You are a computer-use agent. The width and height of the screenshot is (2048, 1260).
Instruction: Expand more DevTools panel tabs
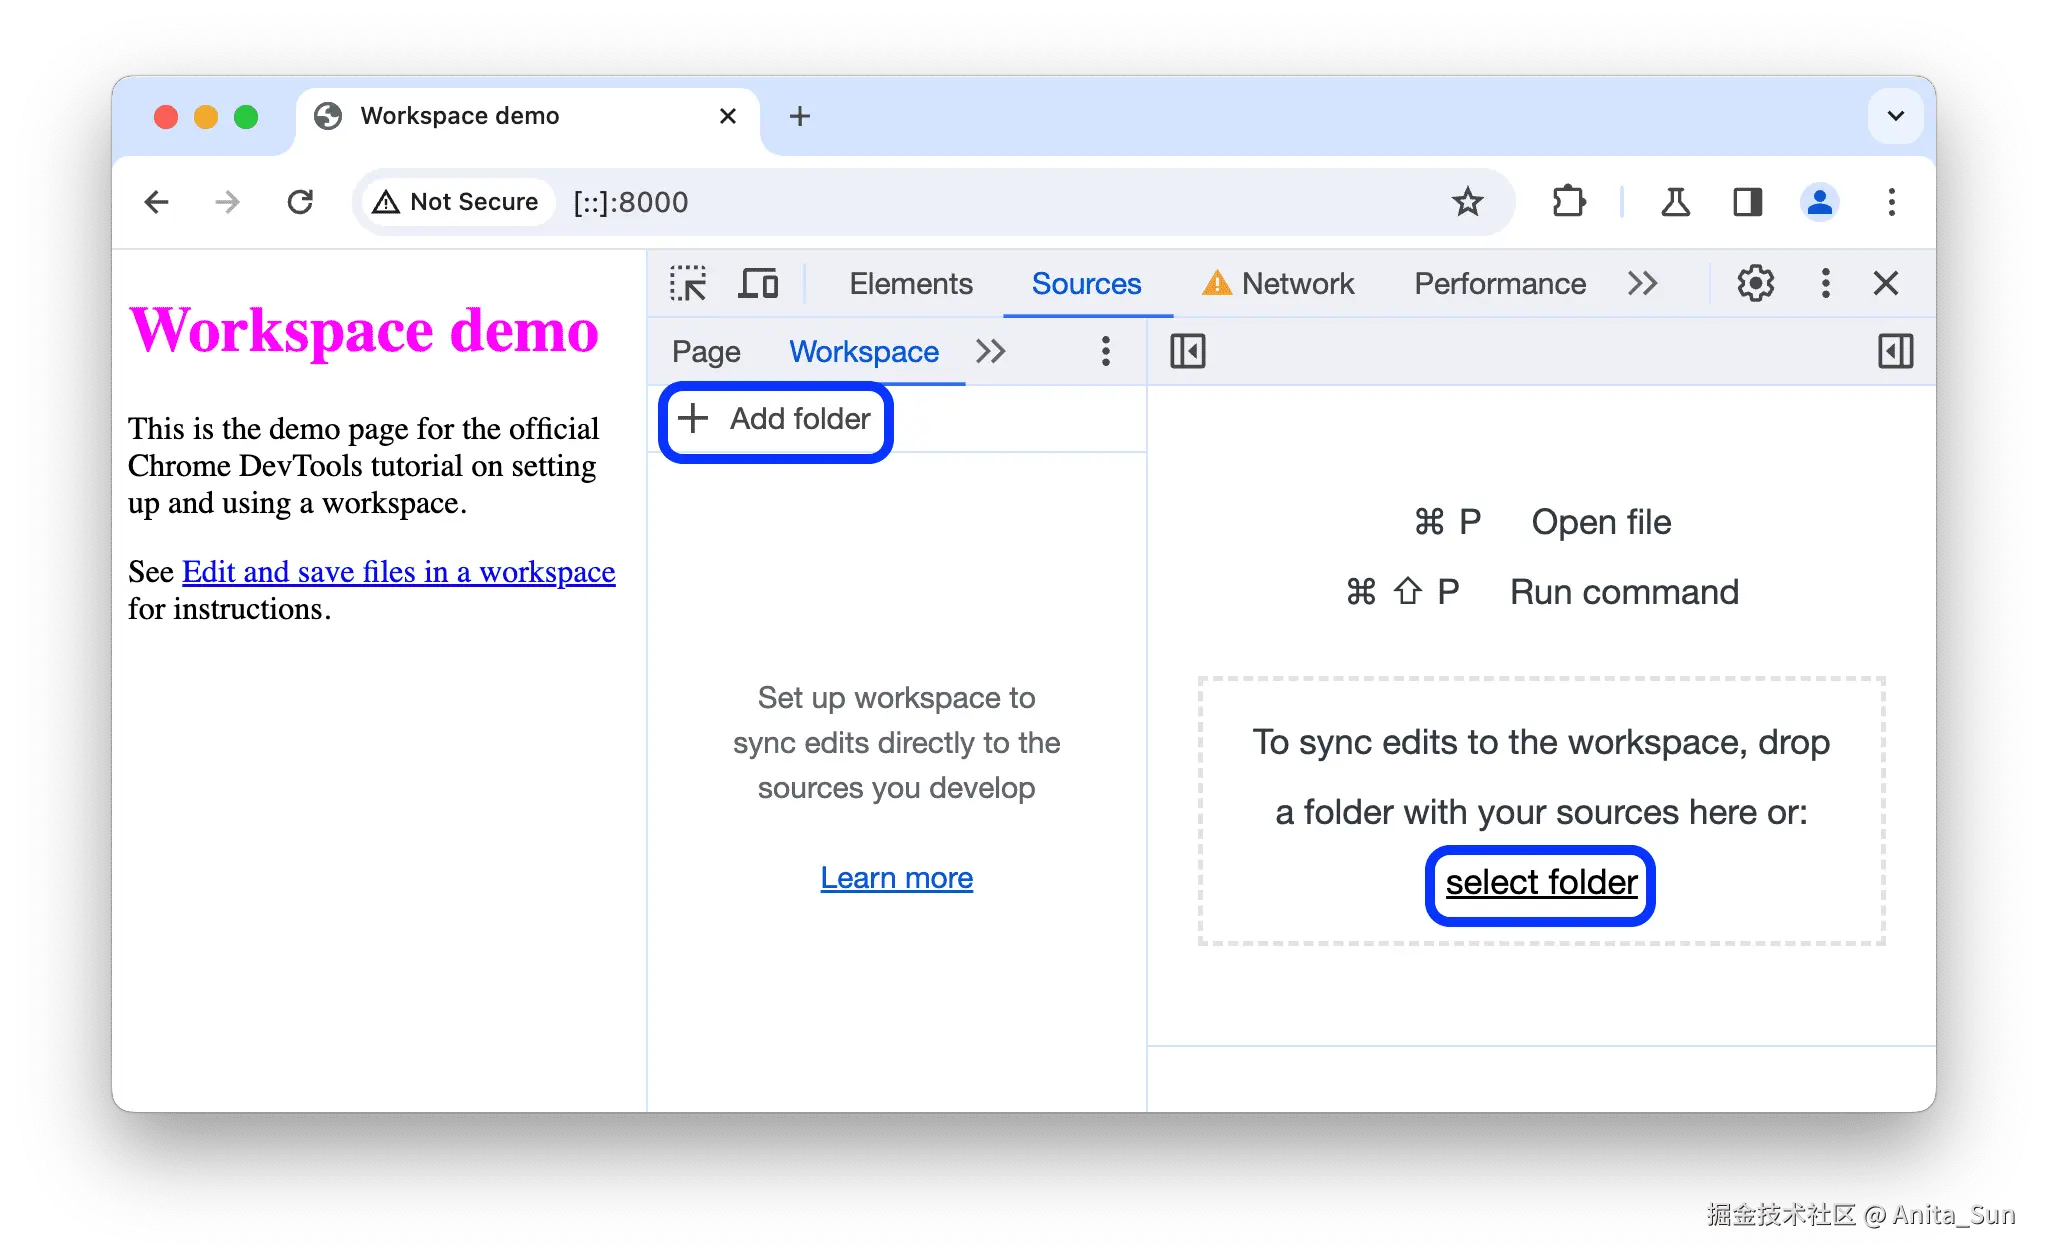(x=1642, y=284)
